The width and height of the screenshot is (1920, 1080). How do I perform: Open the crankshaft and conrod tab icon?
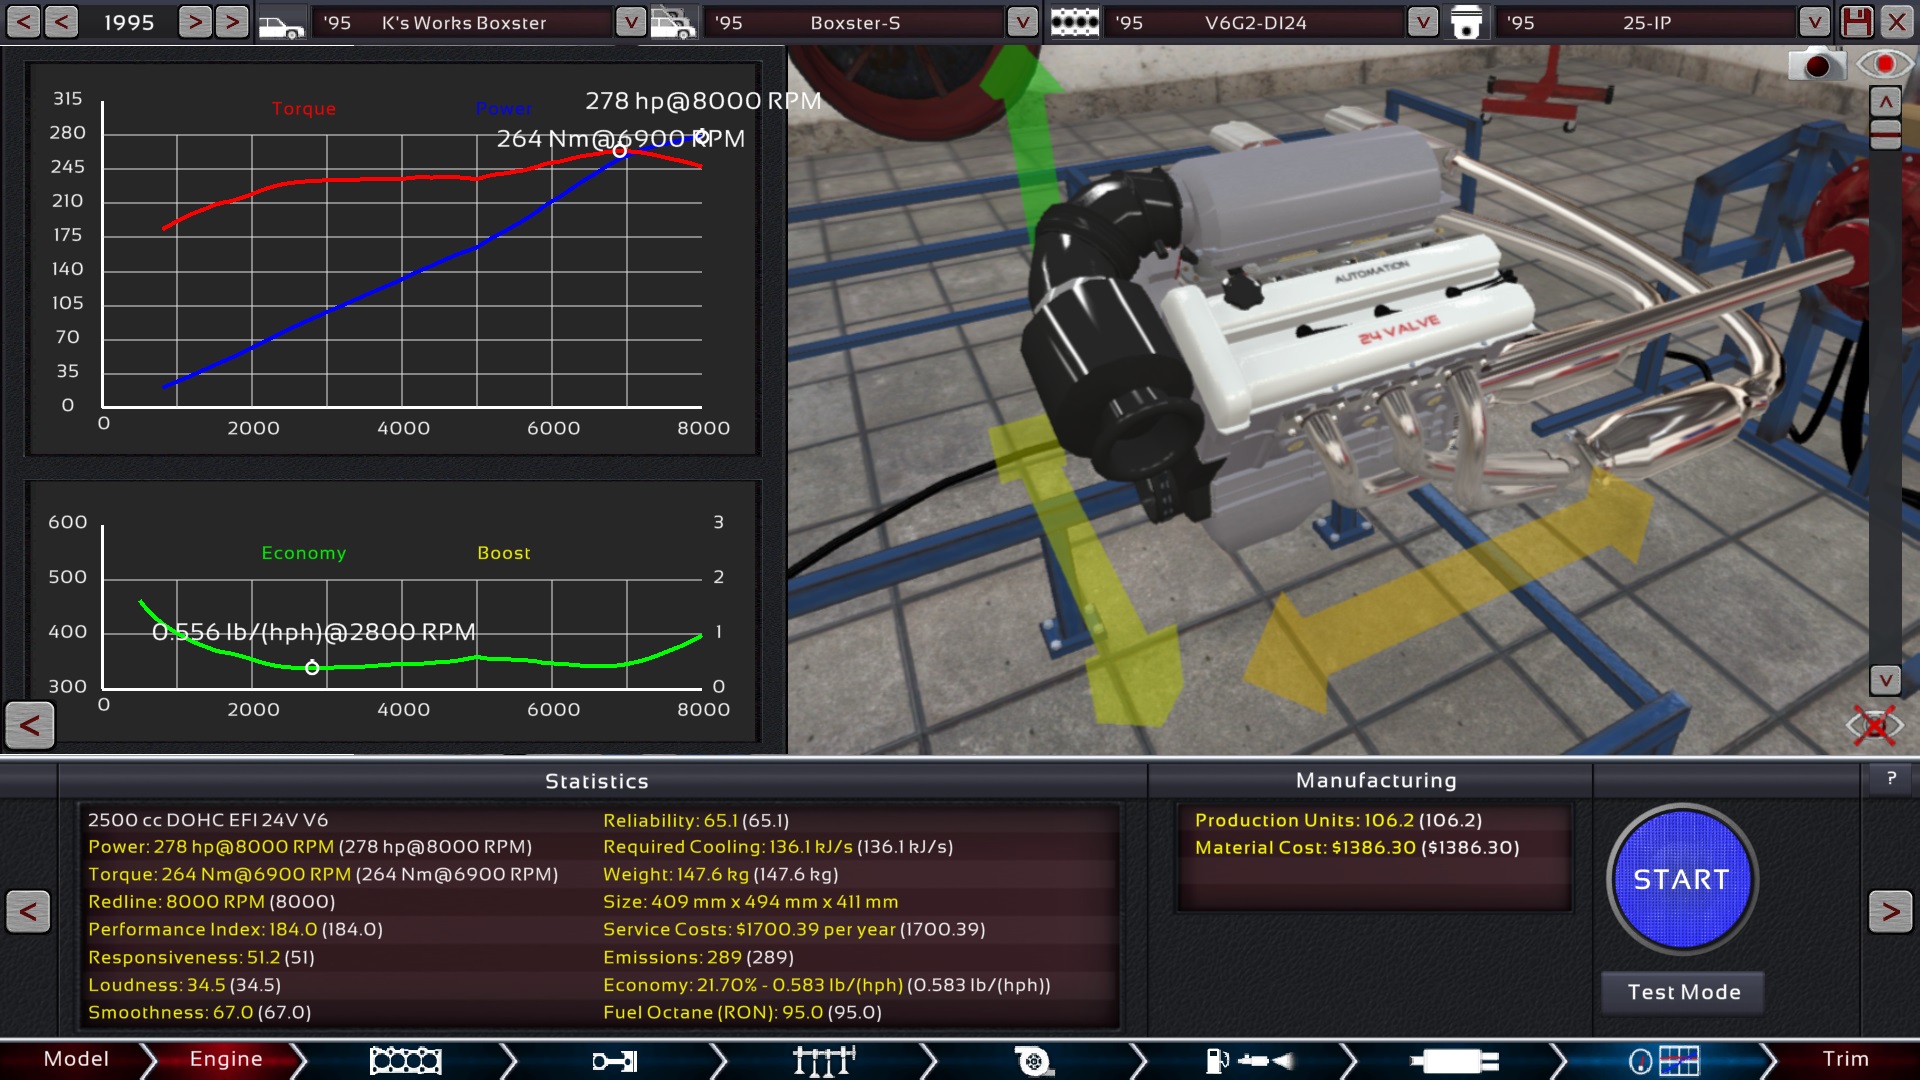click(x=615, y=1060)
